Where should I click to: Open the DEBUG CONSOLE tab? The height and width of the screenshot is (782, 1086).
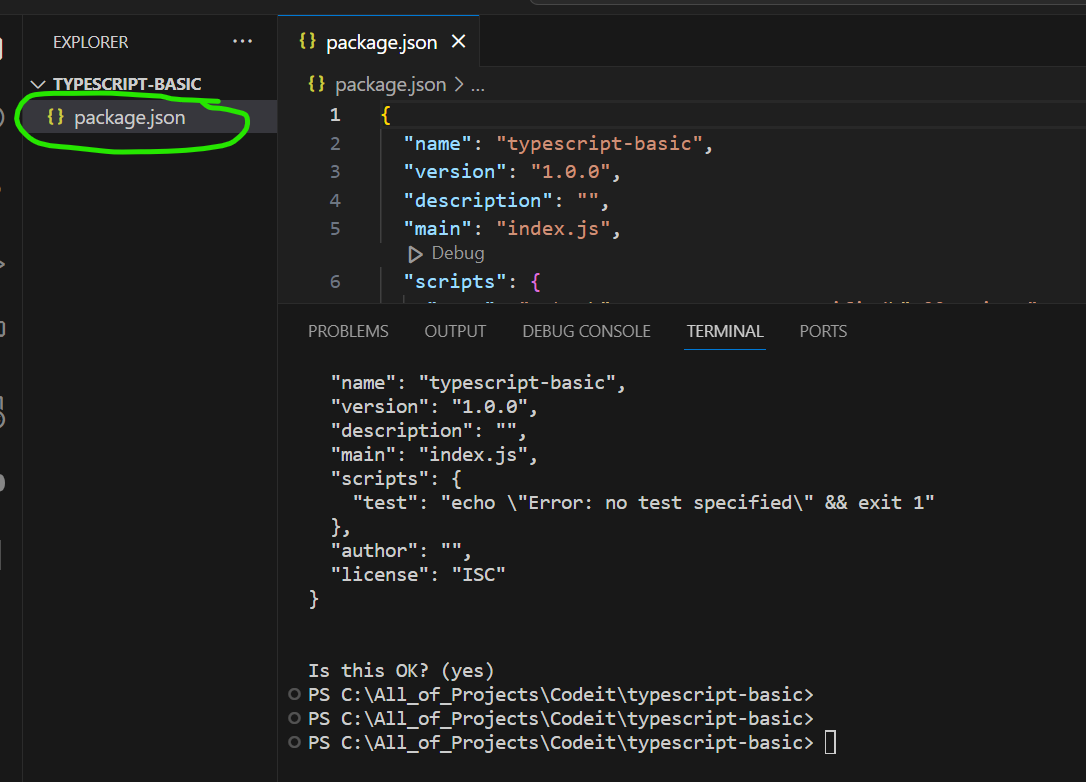point(587,331)
